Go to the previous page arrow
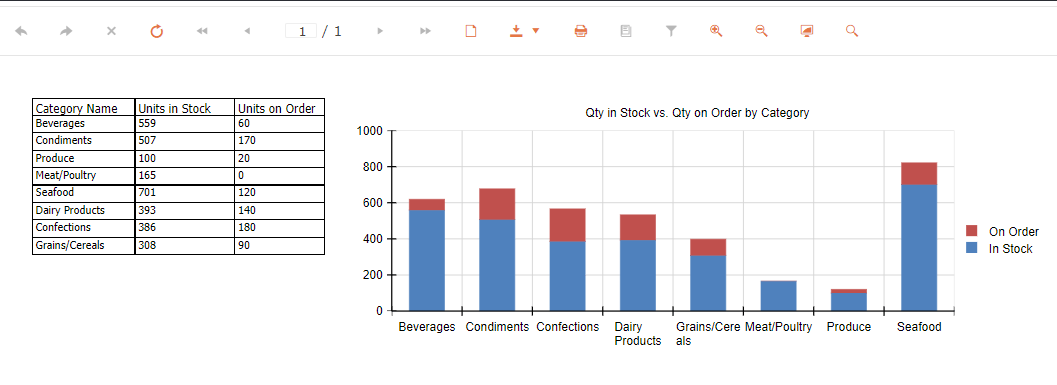Screen dimensions: 1057x385 tap(247, 31)
